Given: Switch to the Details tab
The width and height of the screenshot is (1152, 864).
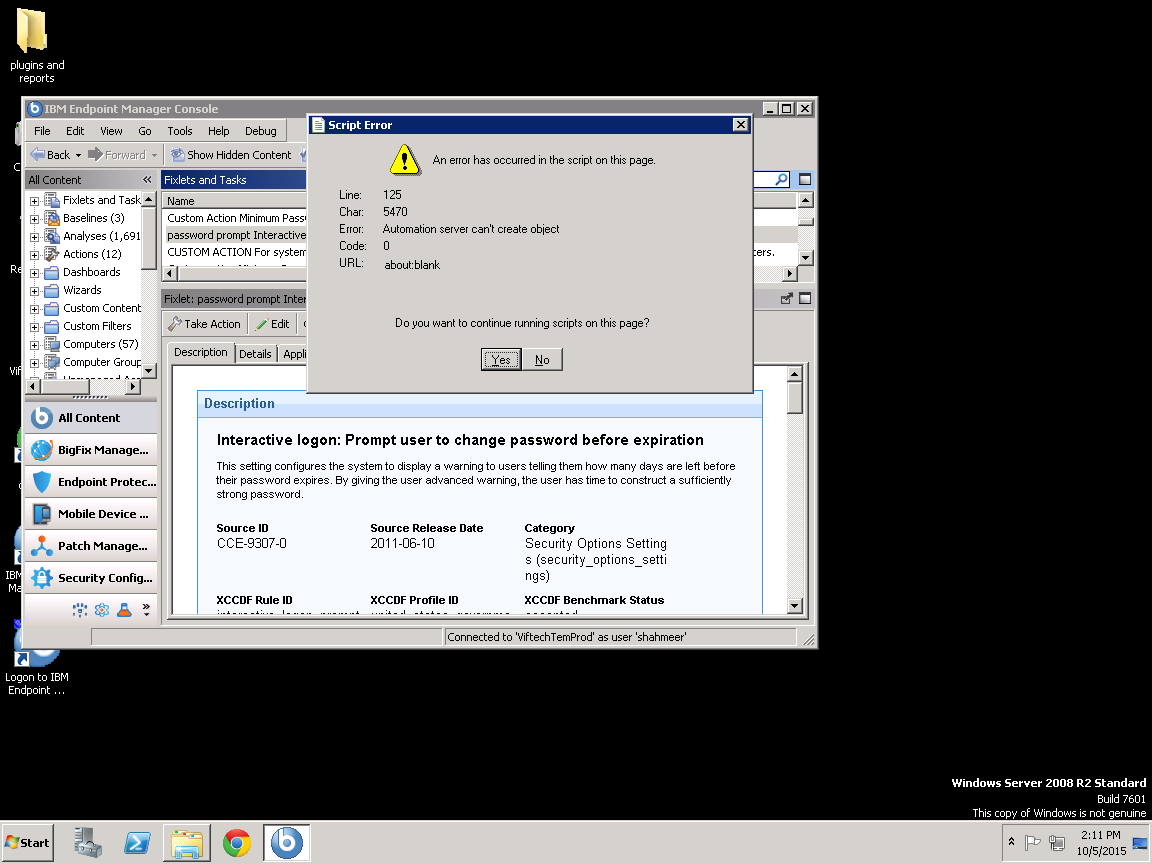Looking at the screenshot, I should coord(255,354).
